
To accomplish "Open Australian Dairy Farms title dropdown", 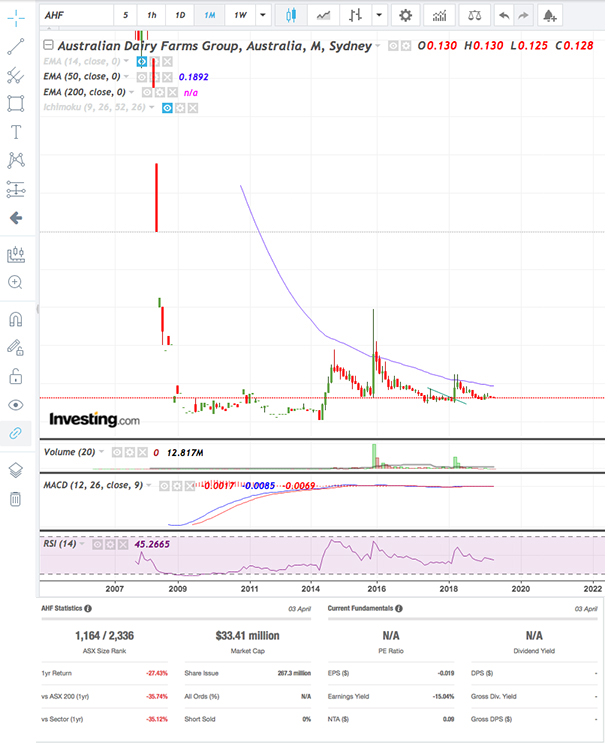I will [378, 46].
